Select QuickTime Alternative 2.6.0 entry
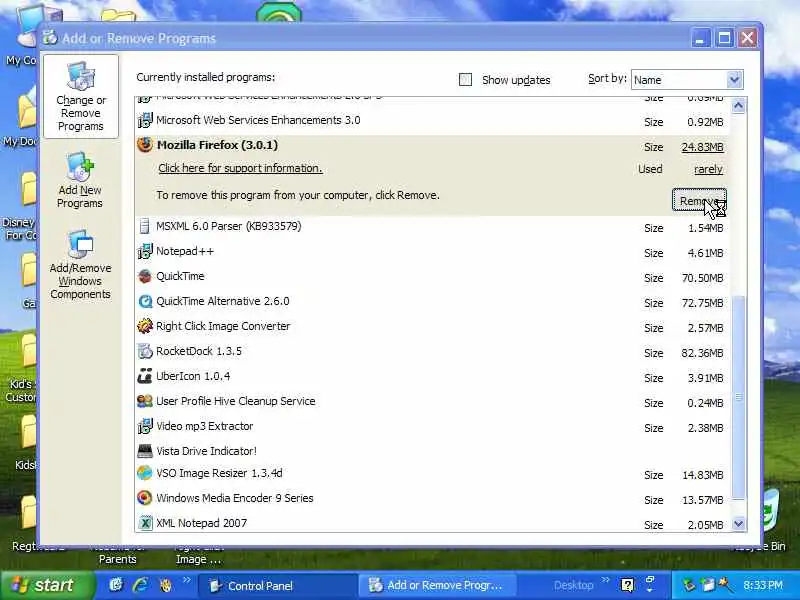The width and height of the screenshot is (800, 600). [432, 302]
